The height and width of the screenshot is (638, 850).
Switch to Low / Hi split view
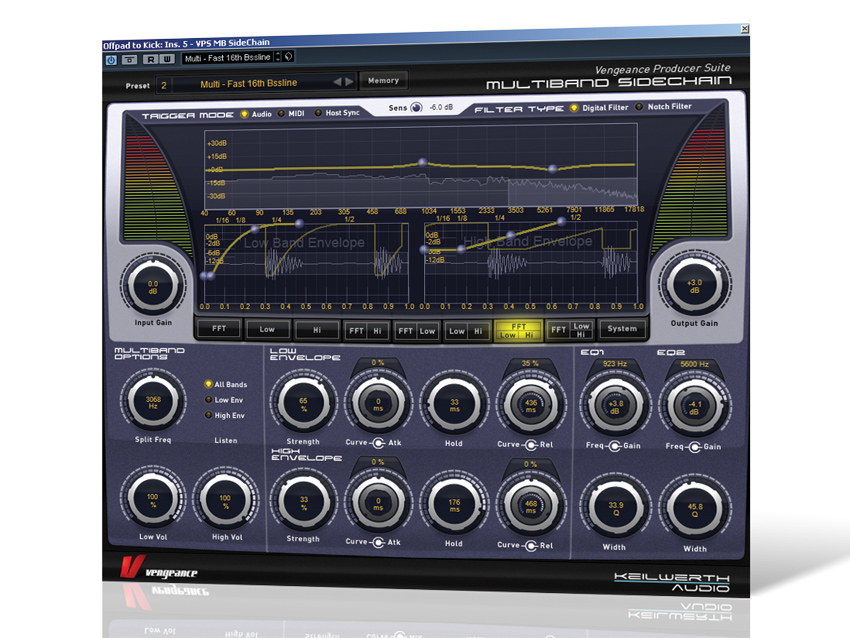(x=466, y=331)
